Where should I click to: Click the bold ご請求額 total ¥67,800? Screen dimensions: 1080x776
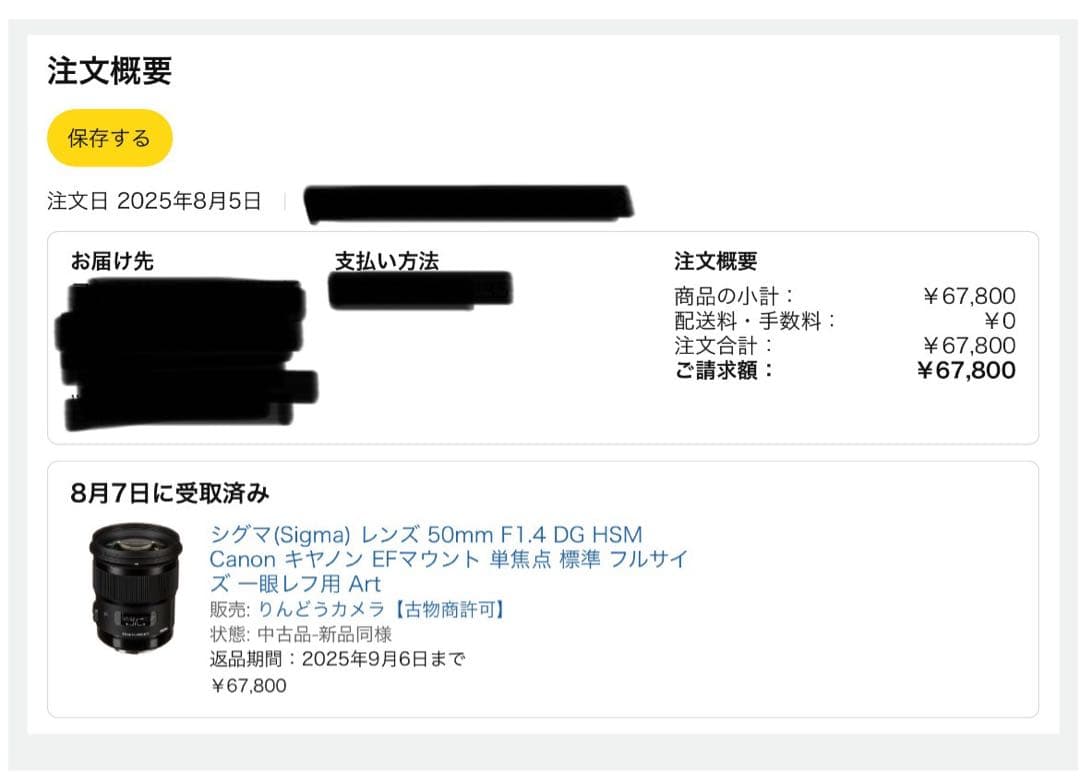click(966, 370)
